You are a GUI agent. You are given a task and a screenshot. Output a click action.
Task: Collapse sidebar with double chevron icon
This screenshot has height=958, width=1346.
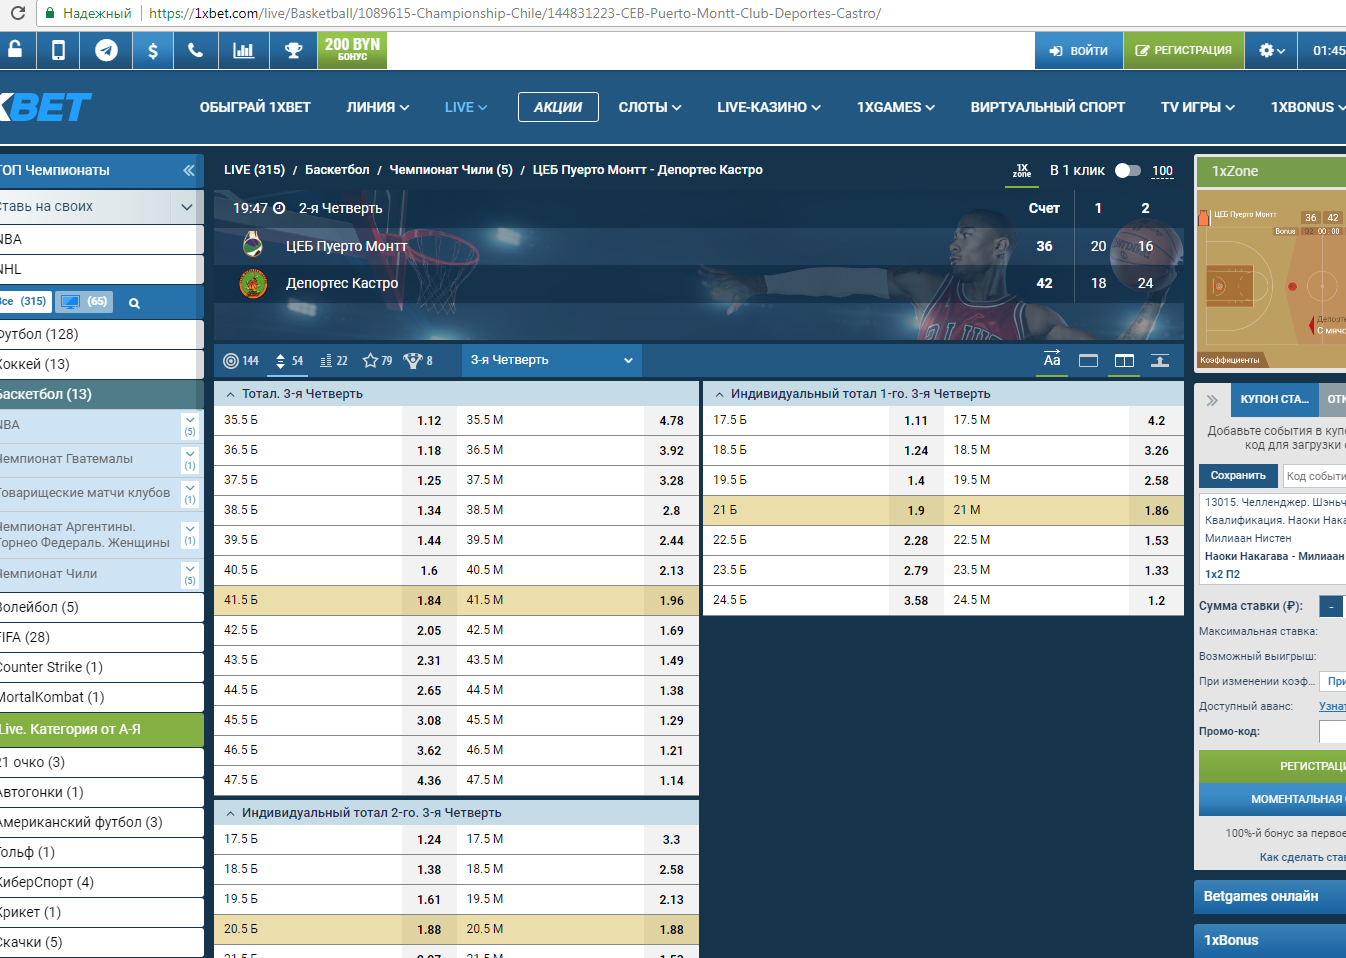point(189,170)
